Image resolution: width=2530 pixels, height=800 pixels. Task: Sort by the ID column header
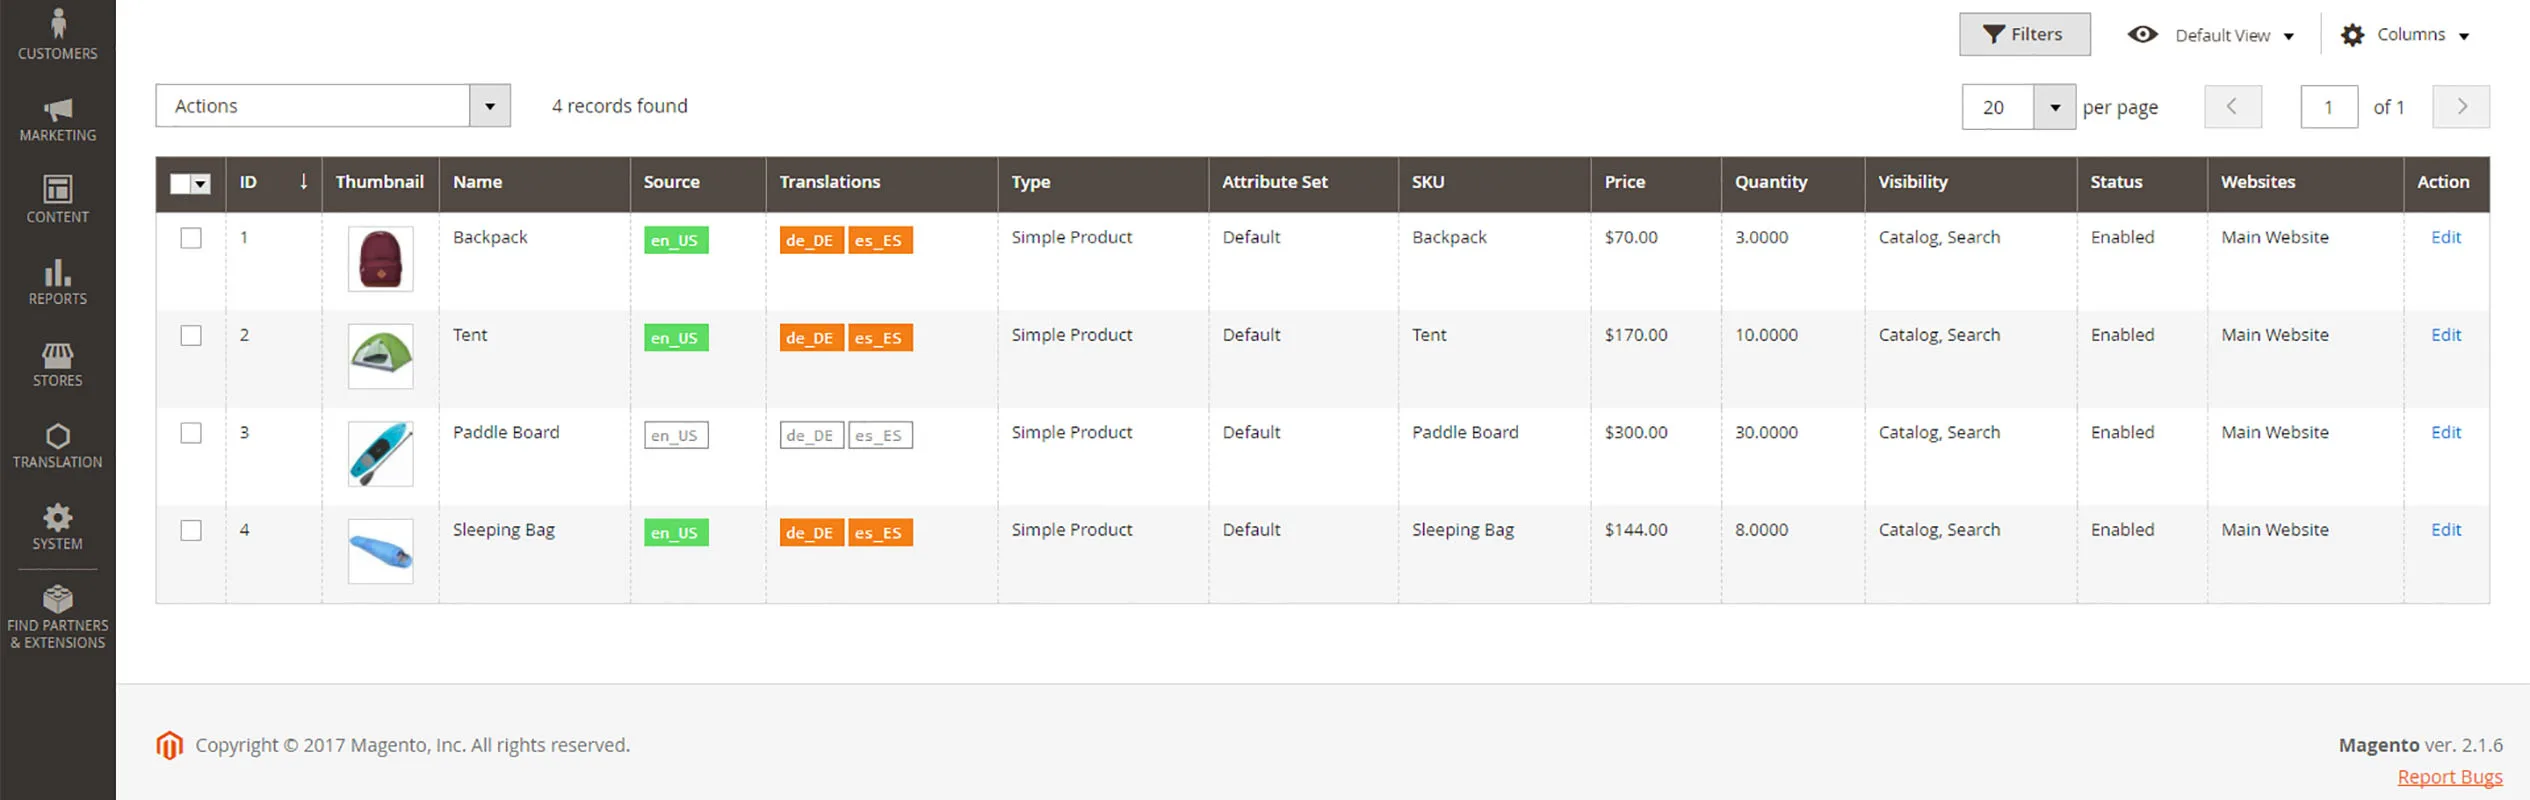[248, 182]
